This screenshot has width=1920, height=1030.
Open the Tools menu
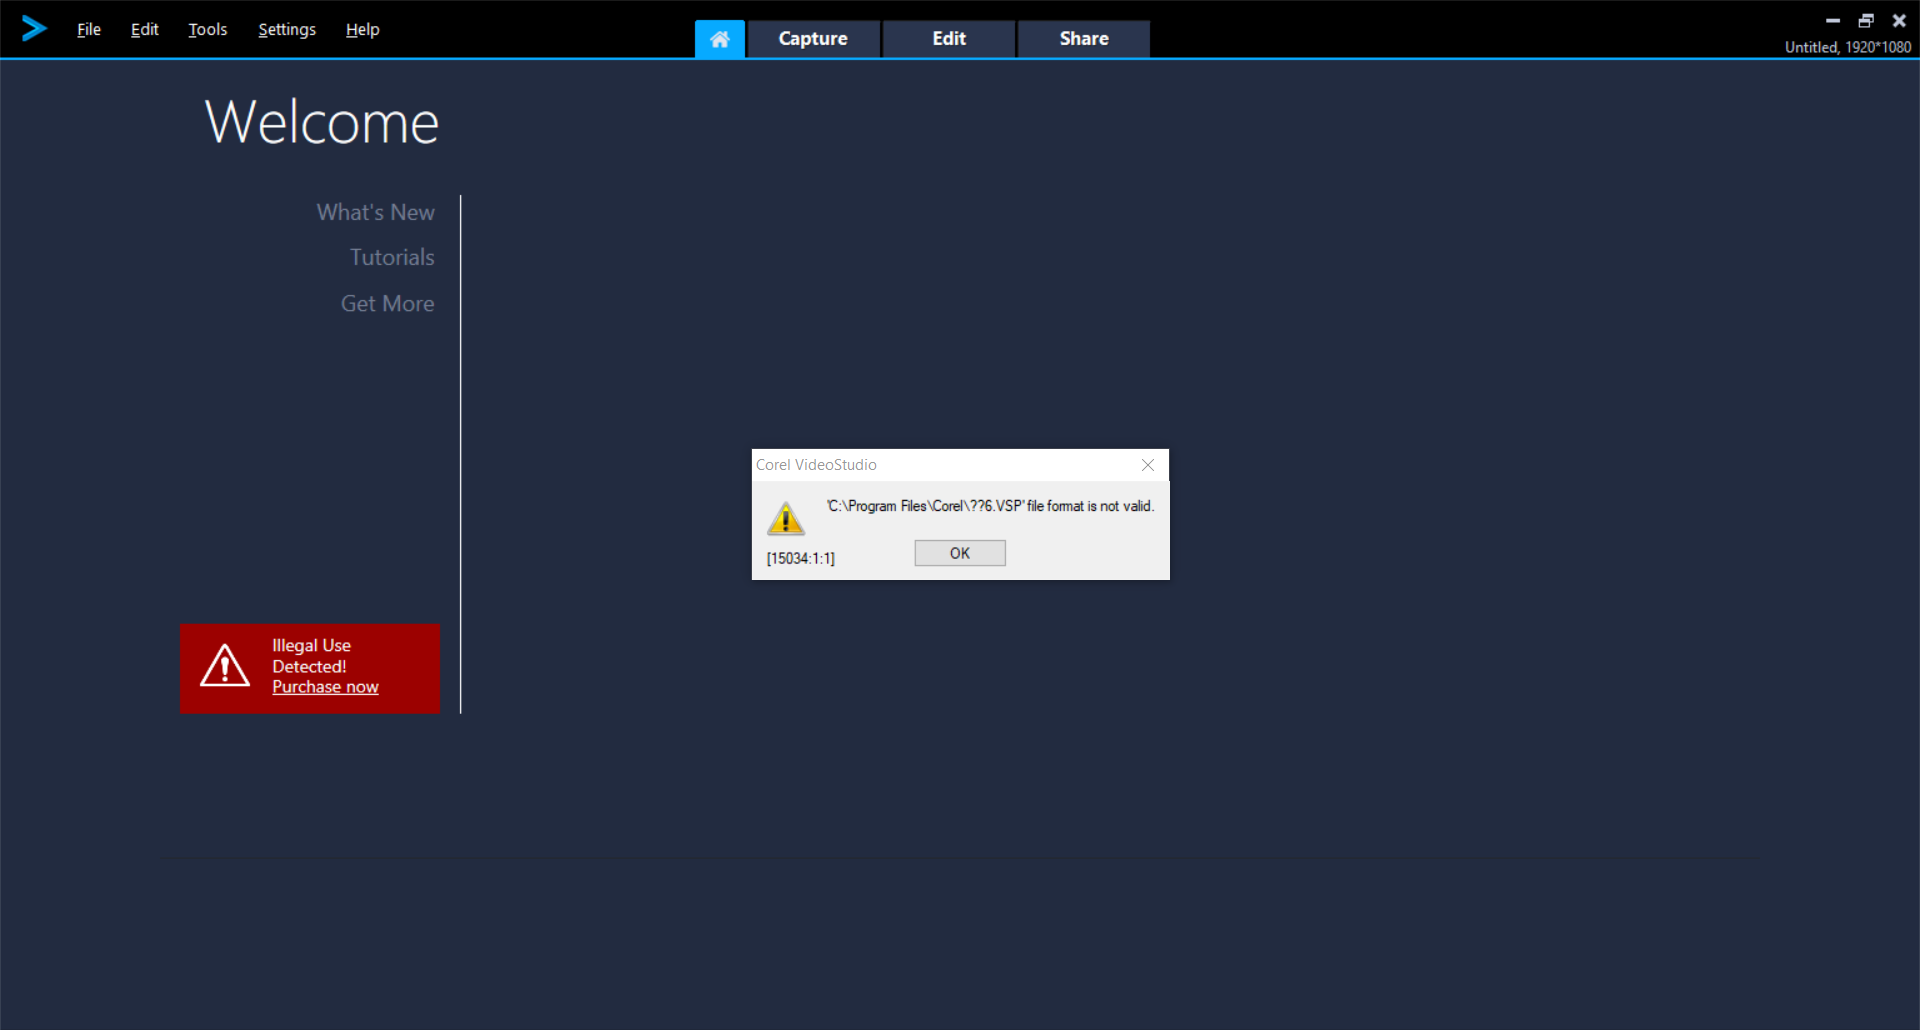207,30
